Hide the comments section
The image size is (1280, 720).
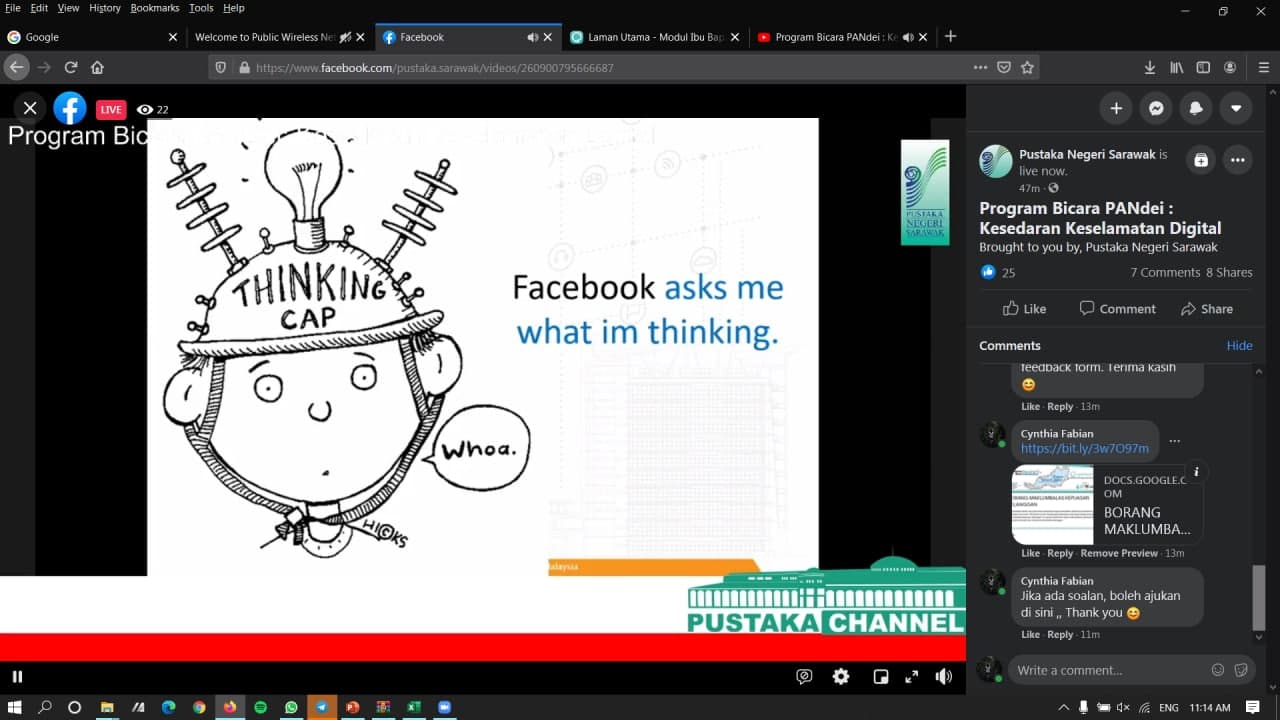point(1239,345)
